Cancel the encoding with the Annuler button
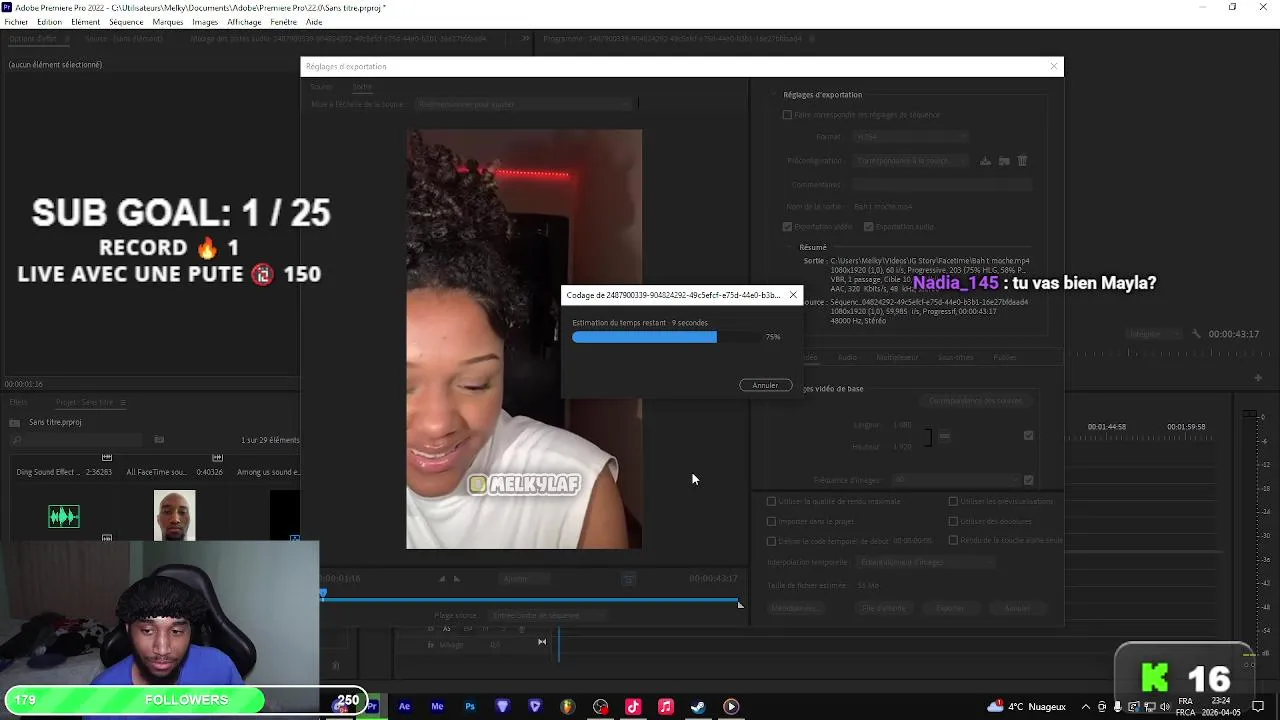The height and width of the screenshot is (720, 1280). [765, 385]
